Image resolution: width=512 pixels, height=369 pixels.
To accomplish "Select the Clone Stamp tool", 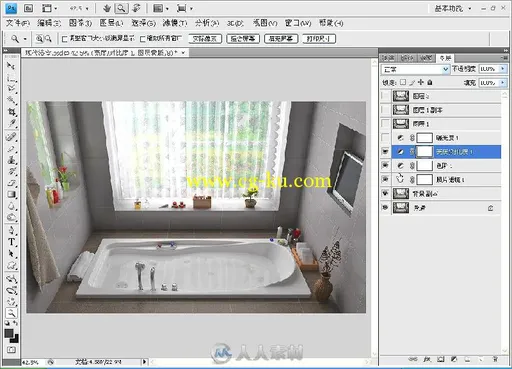I will tap(11, 160).
